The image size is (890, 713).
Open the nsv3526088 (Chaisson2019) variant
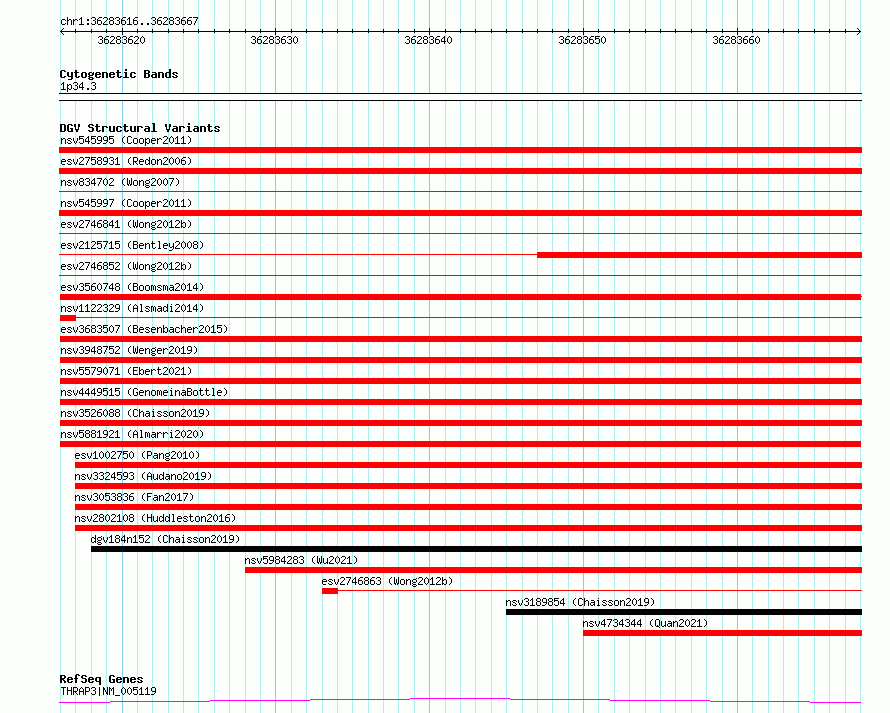pos(135,413)
